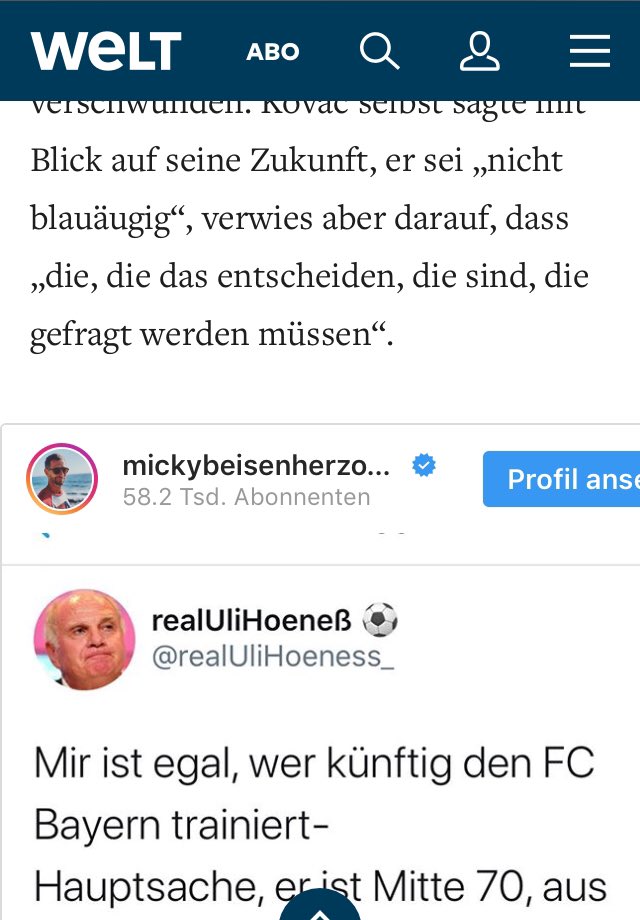Tap the word 'blauäugig' in the article

100,219
